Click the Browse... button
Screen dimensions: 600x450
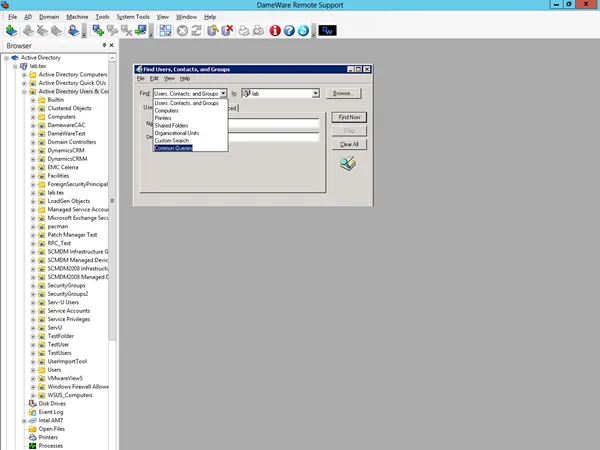point(344,93)
